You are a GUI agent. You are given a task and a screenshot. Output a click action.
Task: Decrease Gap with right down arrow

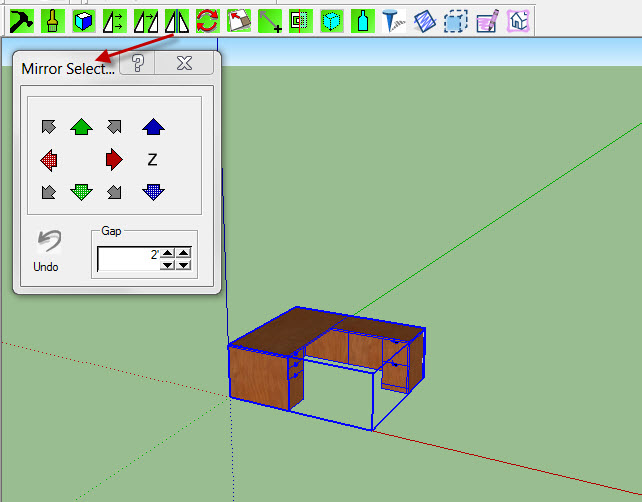[x=183, y=265]
